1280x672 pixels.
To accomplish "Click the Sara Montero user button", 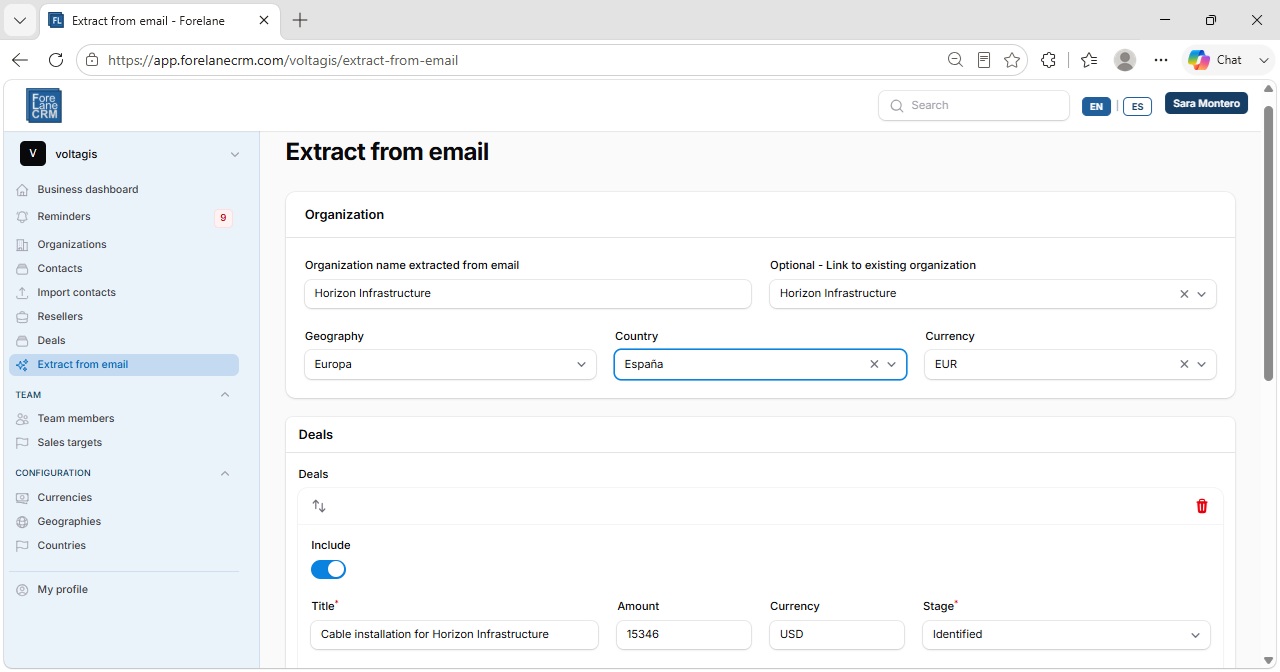I will coord(1206,104).
